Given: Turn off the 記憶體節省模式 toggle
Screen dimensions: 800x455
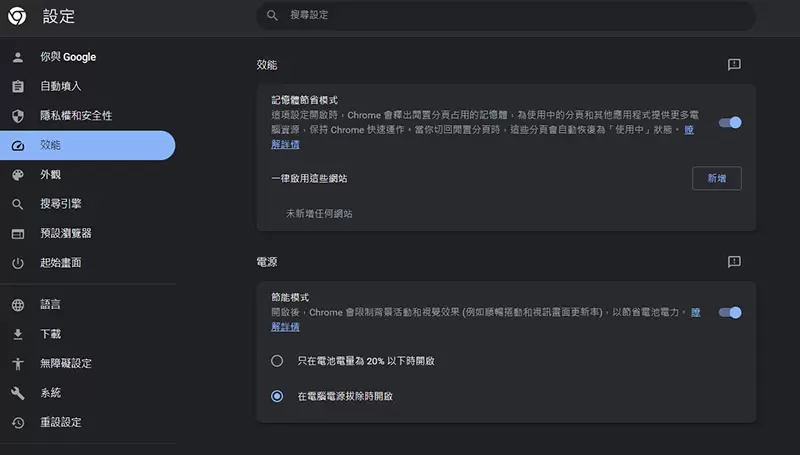Looking at the screenshot, I should click(731, 123).
